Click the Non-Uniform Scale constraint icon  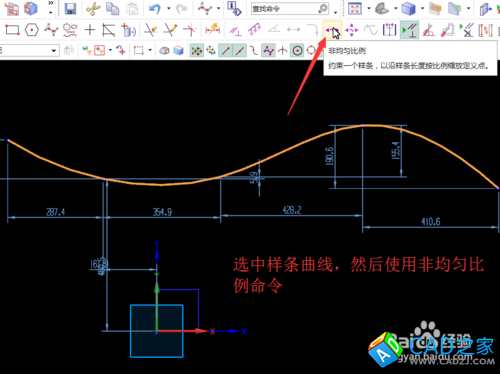tap(332, 30)
